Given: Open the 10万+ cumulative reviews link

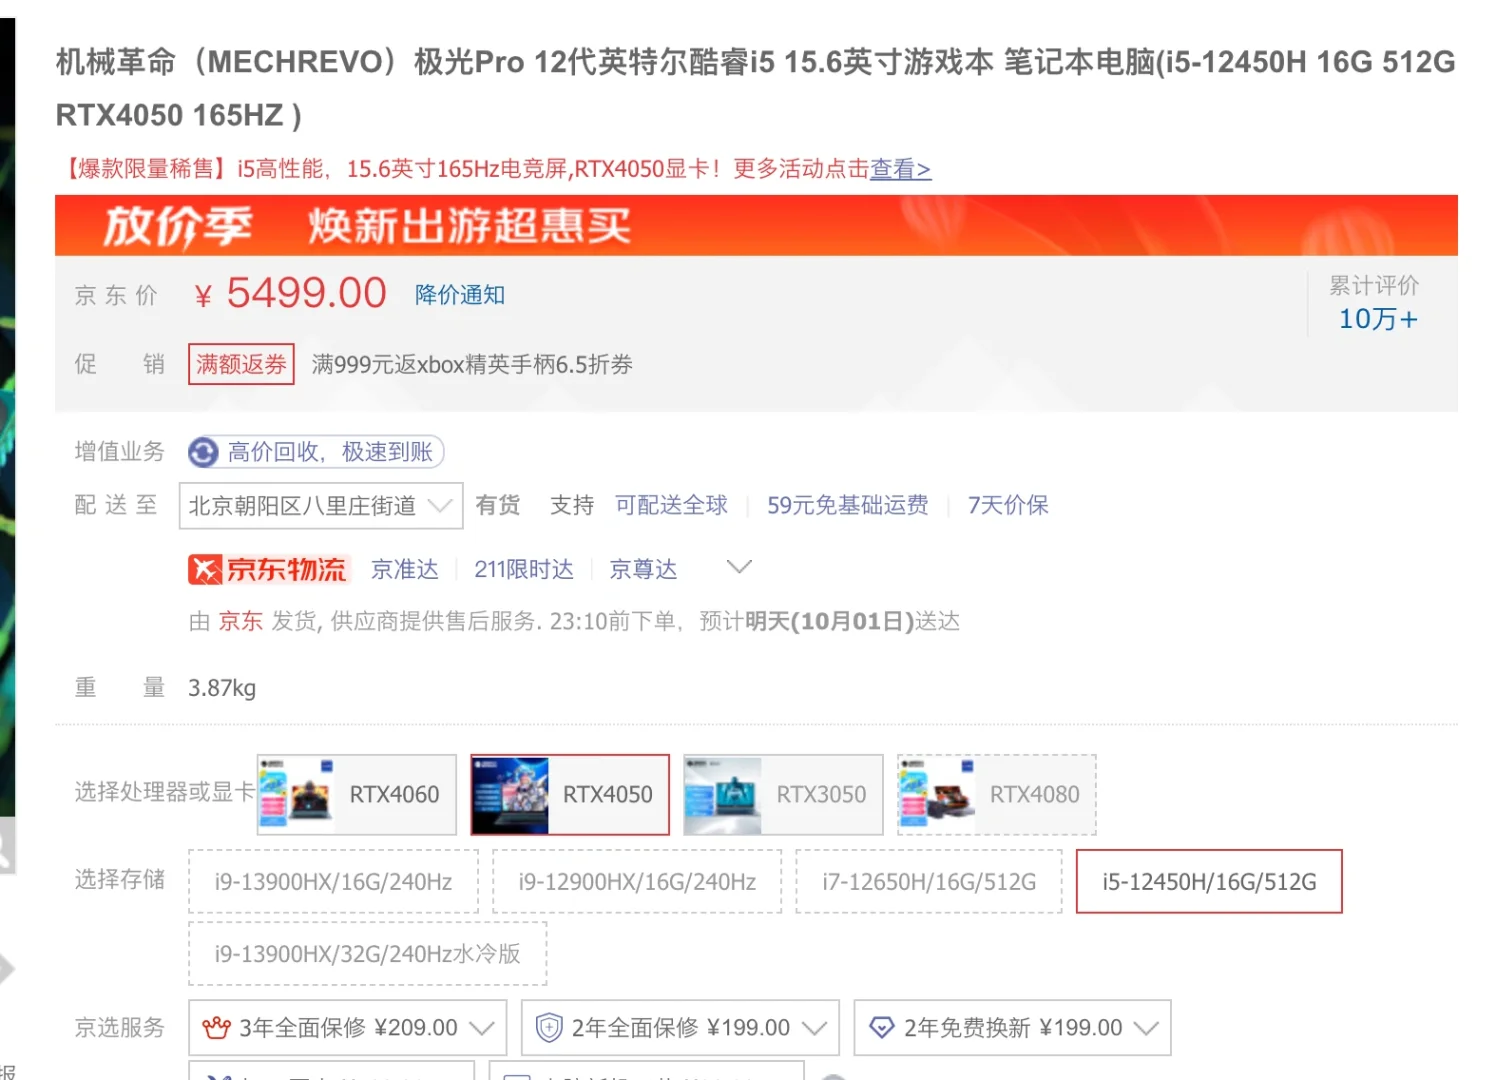Looking at the screenshot, I should pos(1378,319).
